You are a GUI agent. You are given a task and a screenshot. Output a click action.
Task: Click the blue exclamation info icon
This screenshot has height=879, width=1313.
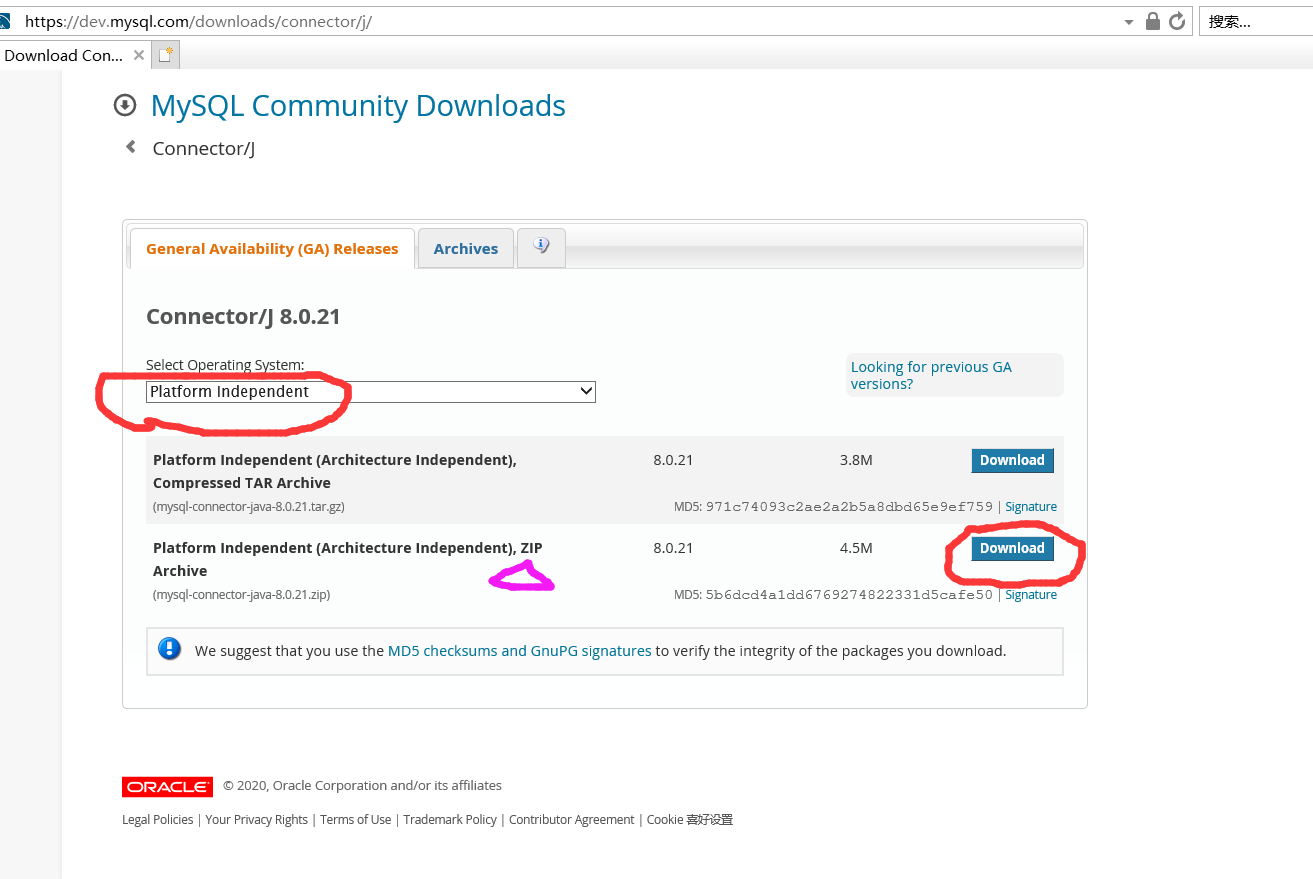coord(170,649)
